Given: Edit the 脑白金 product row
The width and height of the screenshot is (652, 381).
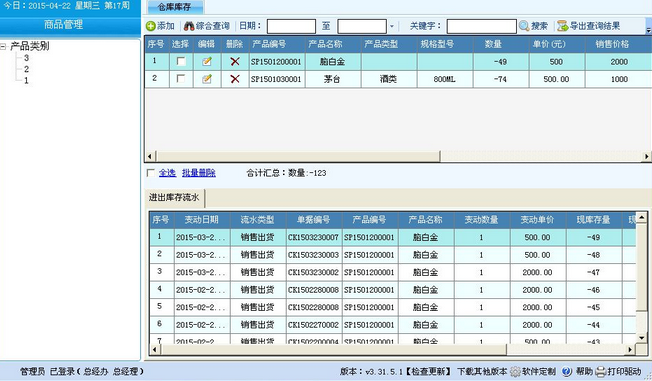Looking at the screenshot, I should tap(207, 62).
